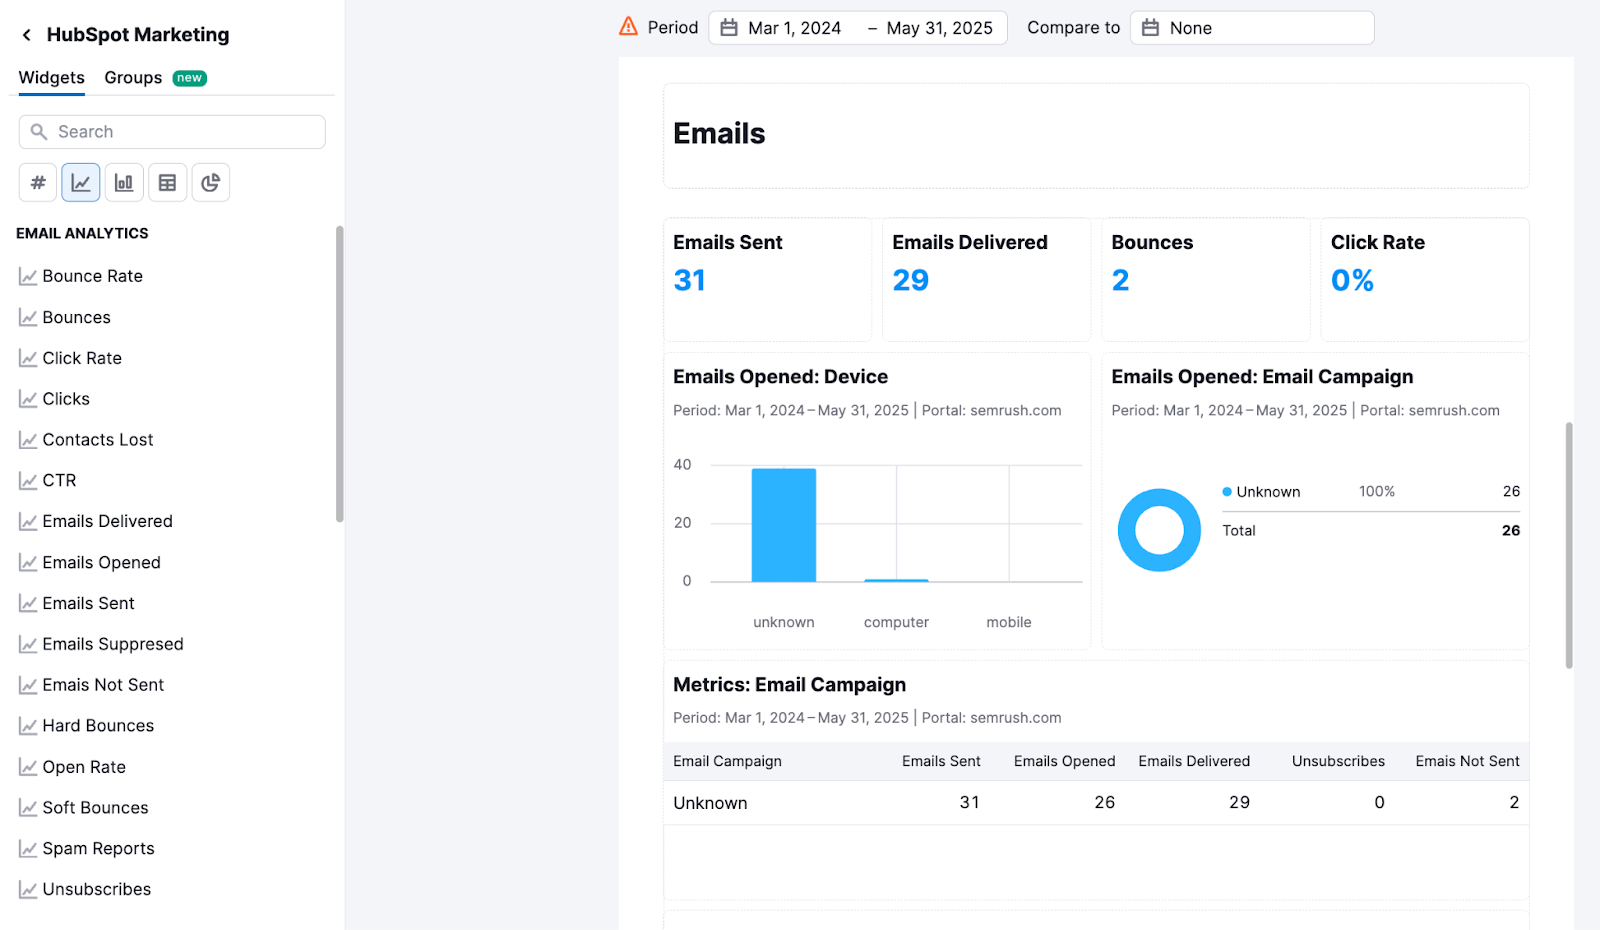Select the pie chart widget type filter
Screen dimensions: 1600x930
(210, 182)
